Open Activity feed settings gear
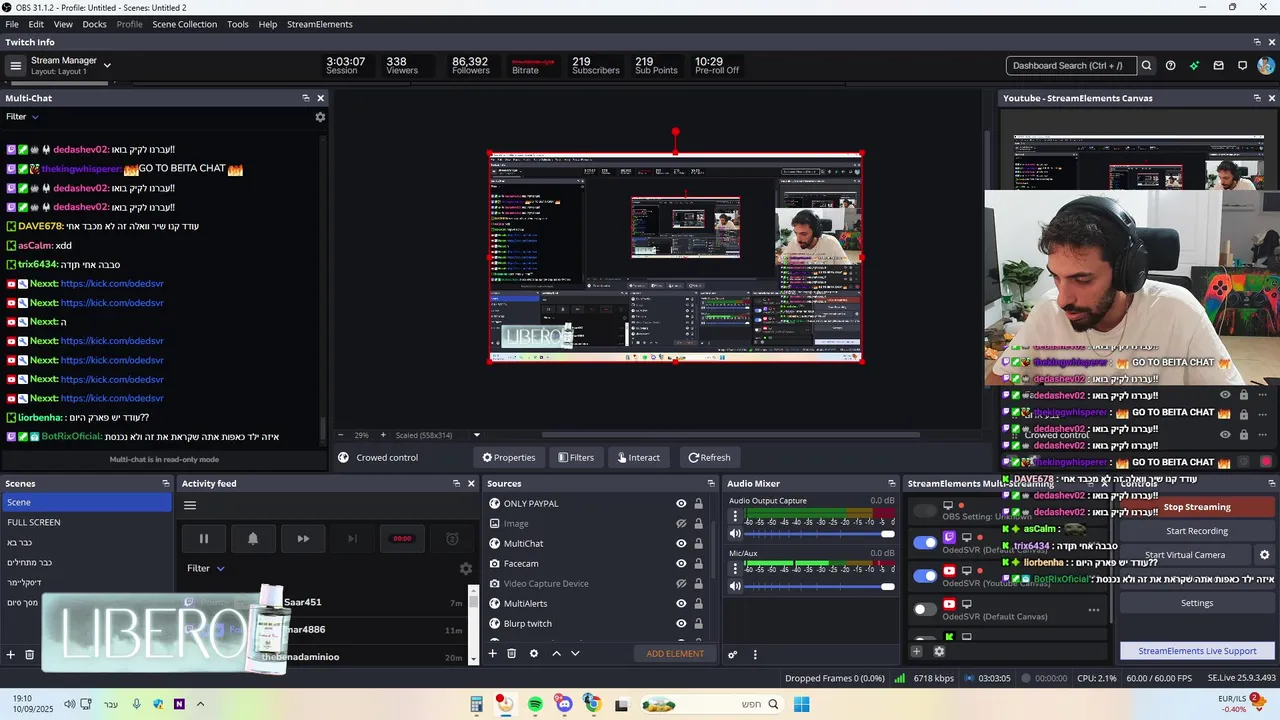Viewport: 1280px width, 720px height. tap(465, 568)
